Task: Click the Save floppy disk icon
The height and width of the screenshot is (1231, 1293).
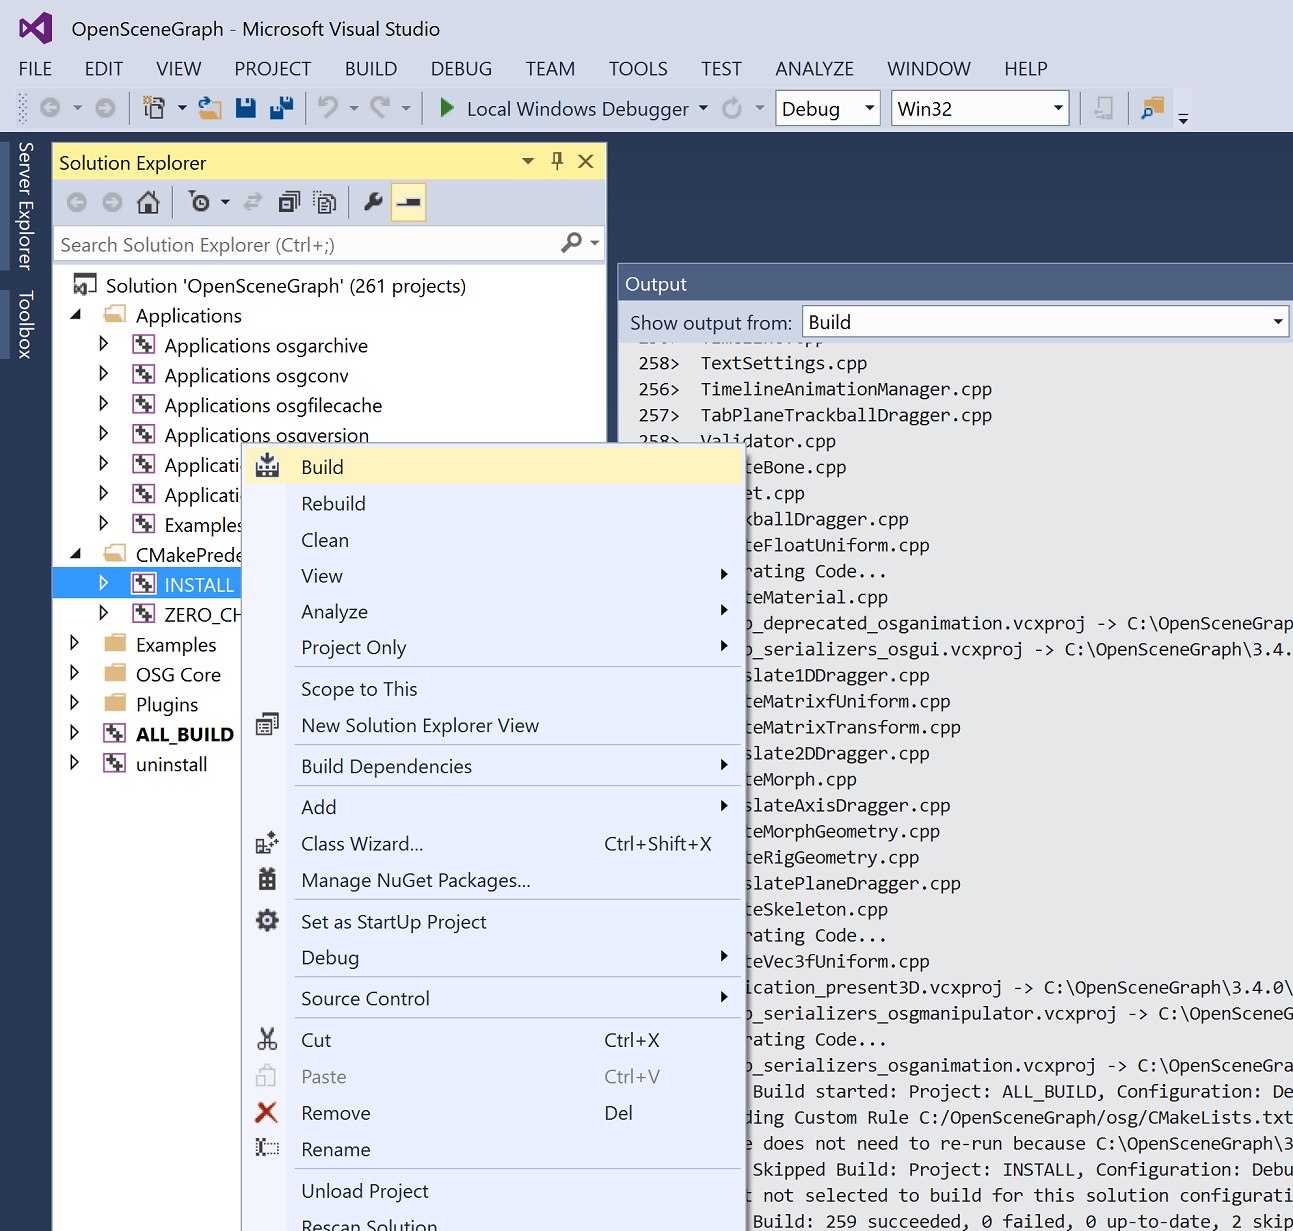Action: click(x=246, y=108)
